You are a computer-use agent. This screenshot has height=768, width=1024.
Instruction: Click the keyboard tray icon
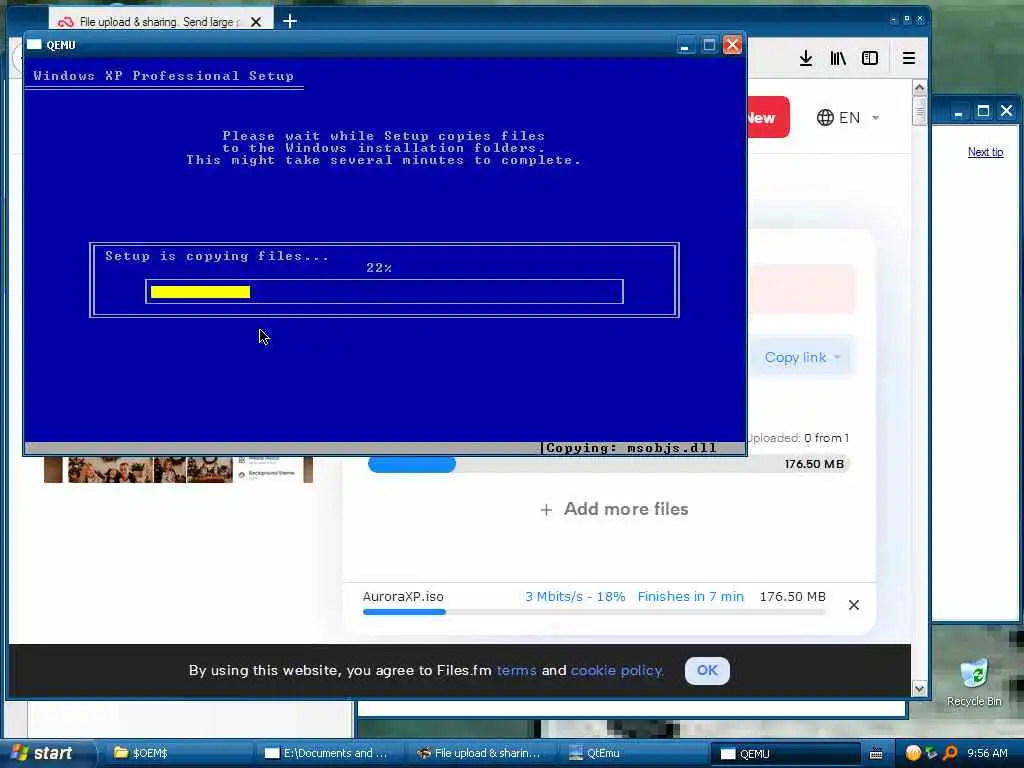[876, 754]
